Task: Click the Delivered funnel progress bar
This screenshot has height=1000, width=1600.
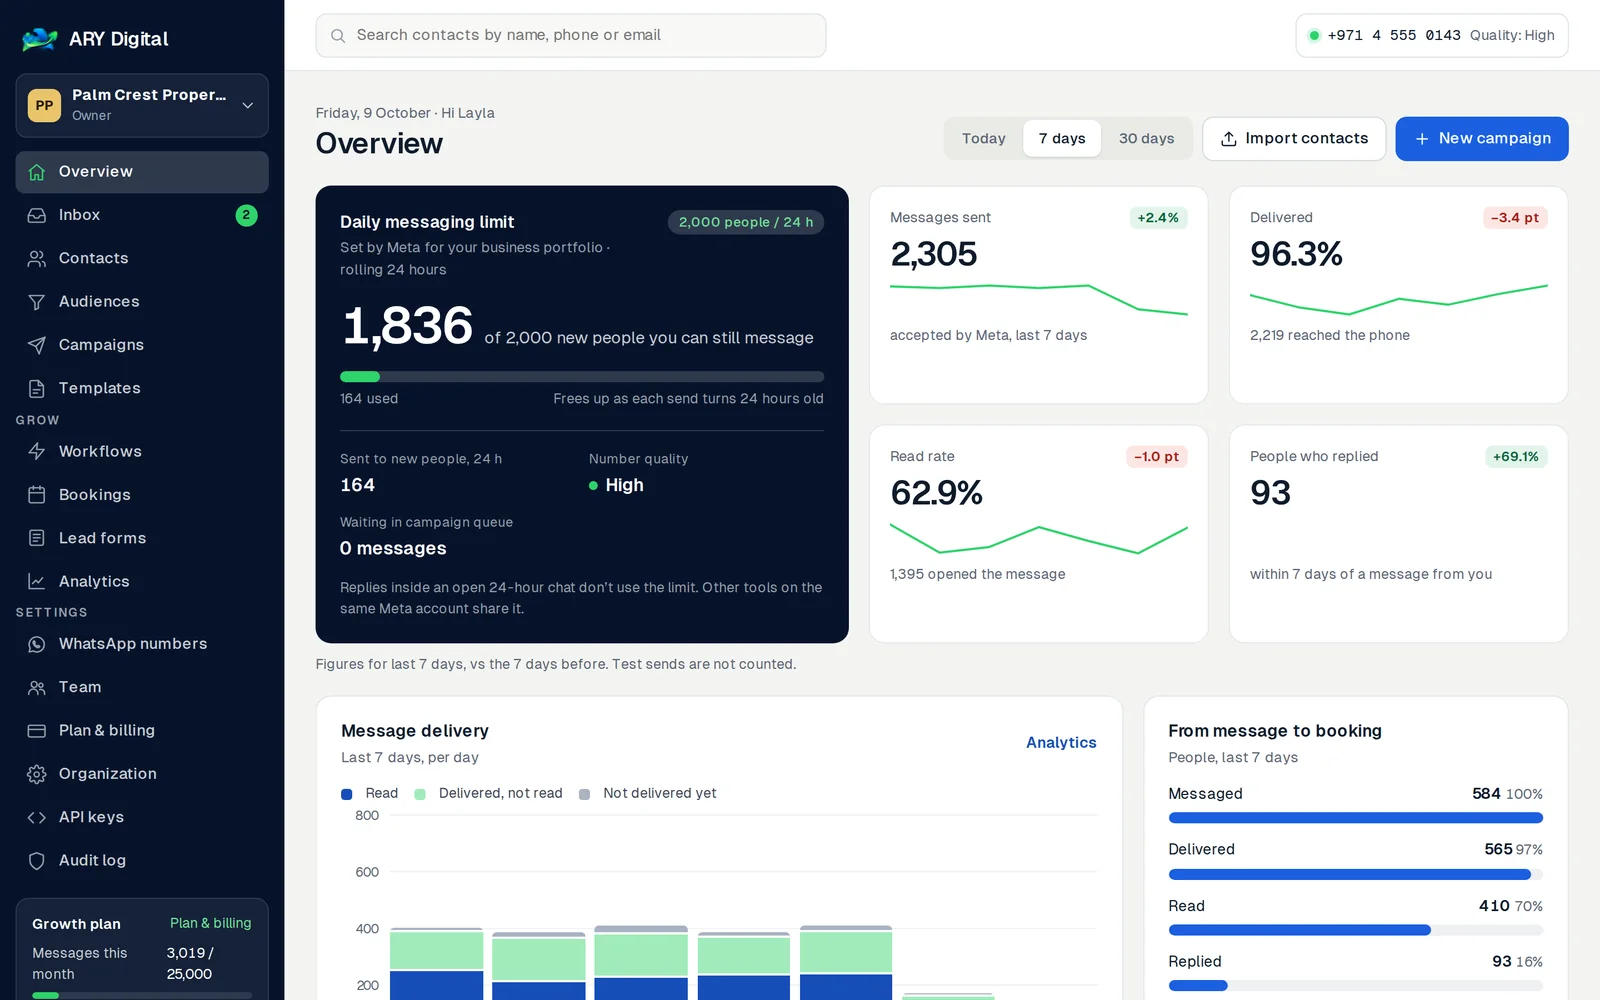Action: pos(1355,875)
